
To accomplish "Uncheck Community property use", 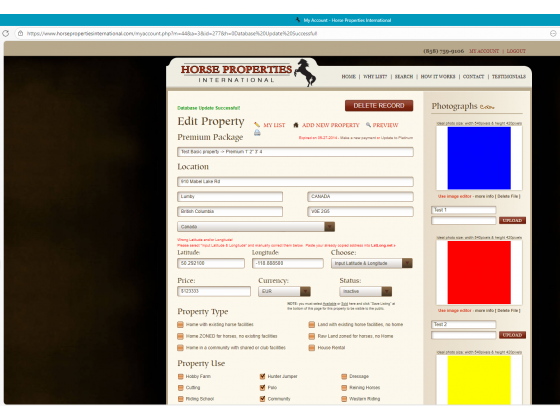I will point(262,399).
